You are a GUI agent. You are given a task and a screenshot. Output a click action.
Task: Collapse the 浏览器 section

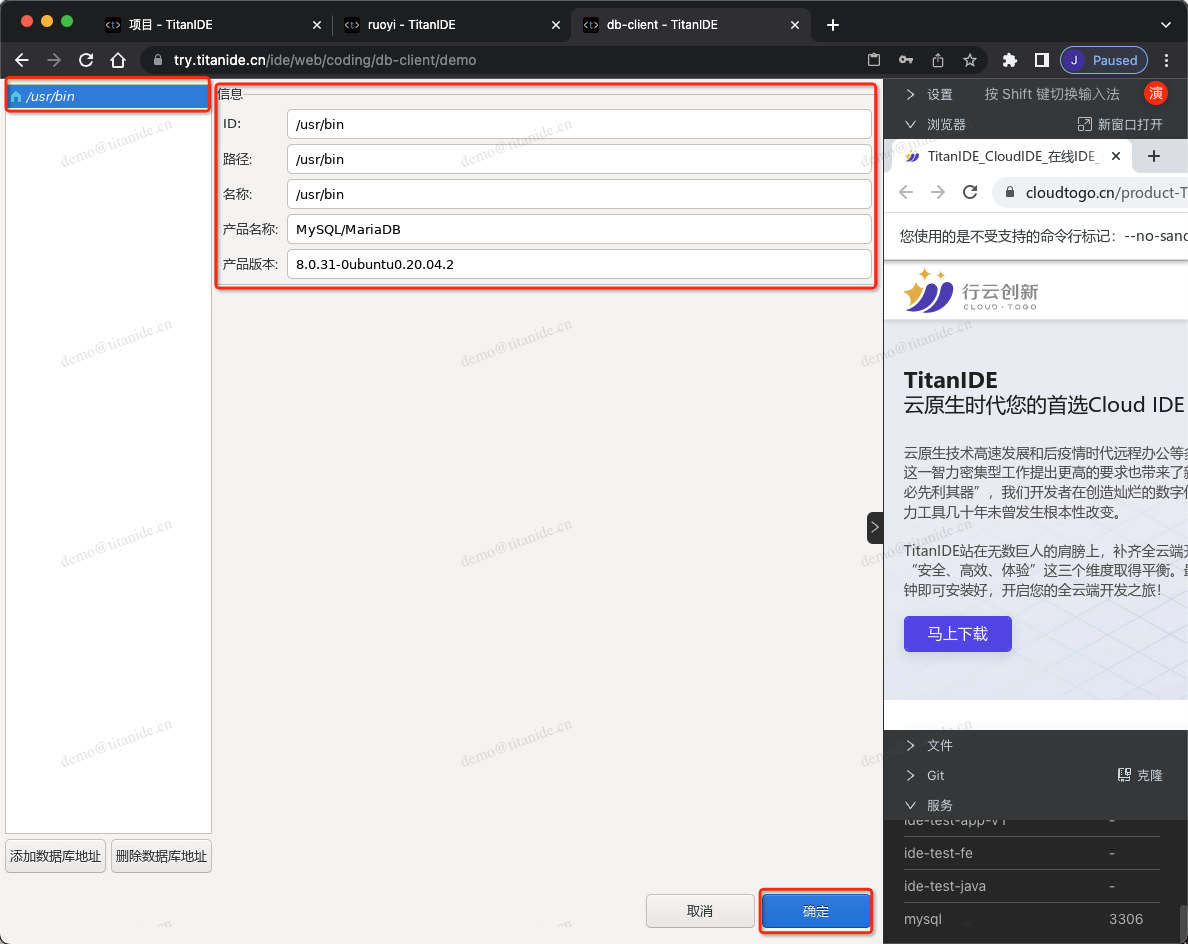(911, 124)
